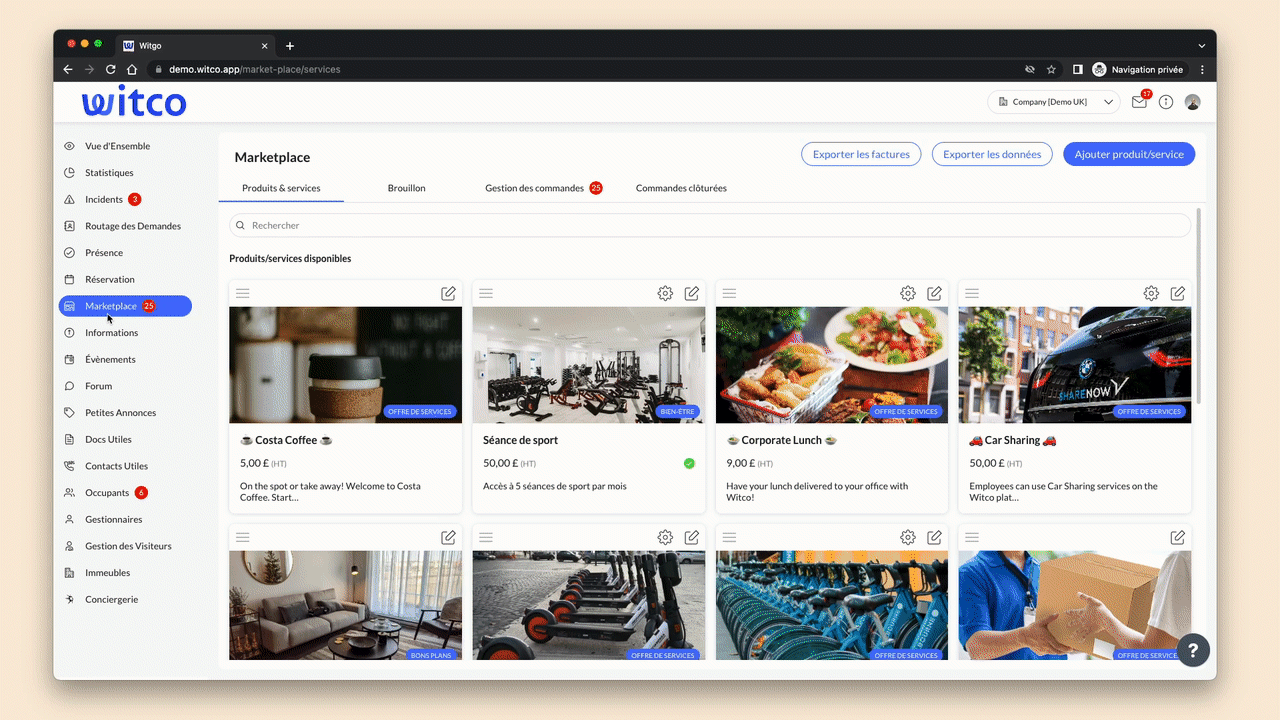Go to Conciergerie in sidebar

pos(111,599)
